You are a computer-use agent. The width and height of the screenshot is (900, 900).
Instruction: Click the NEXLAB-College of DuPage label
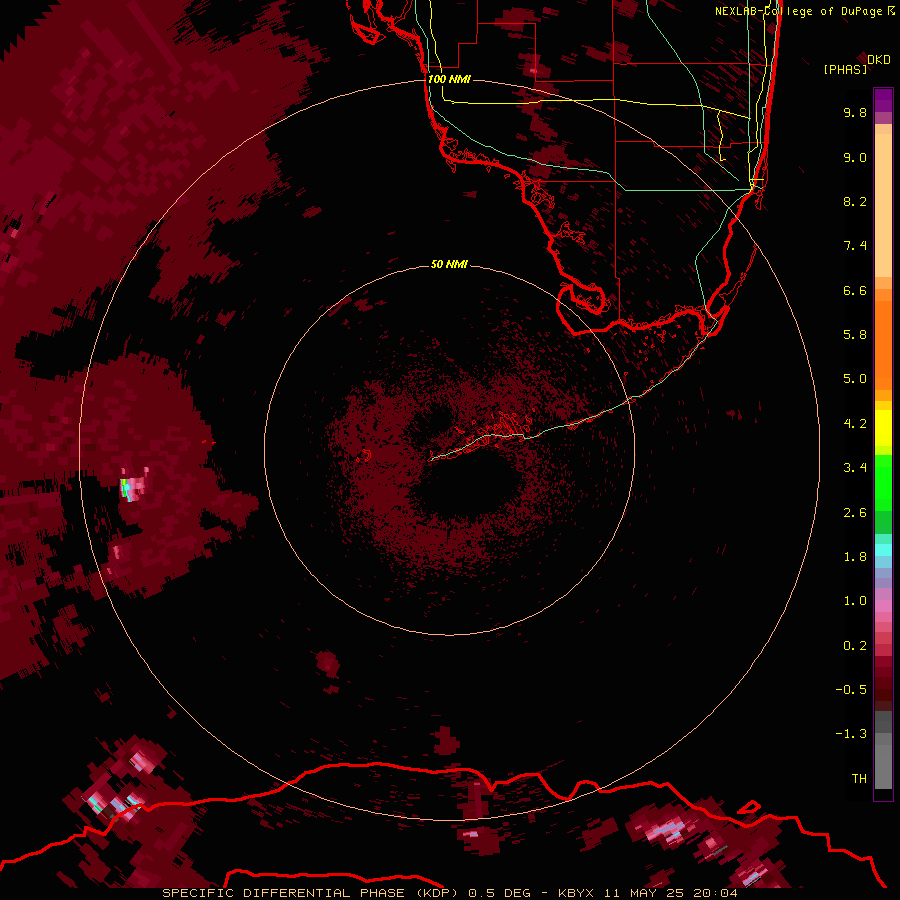tap(799, 11)
